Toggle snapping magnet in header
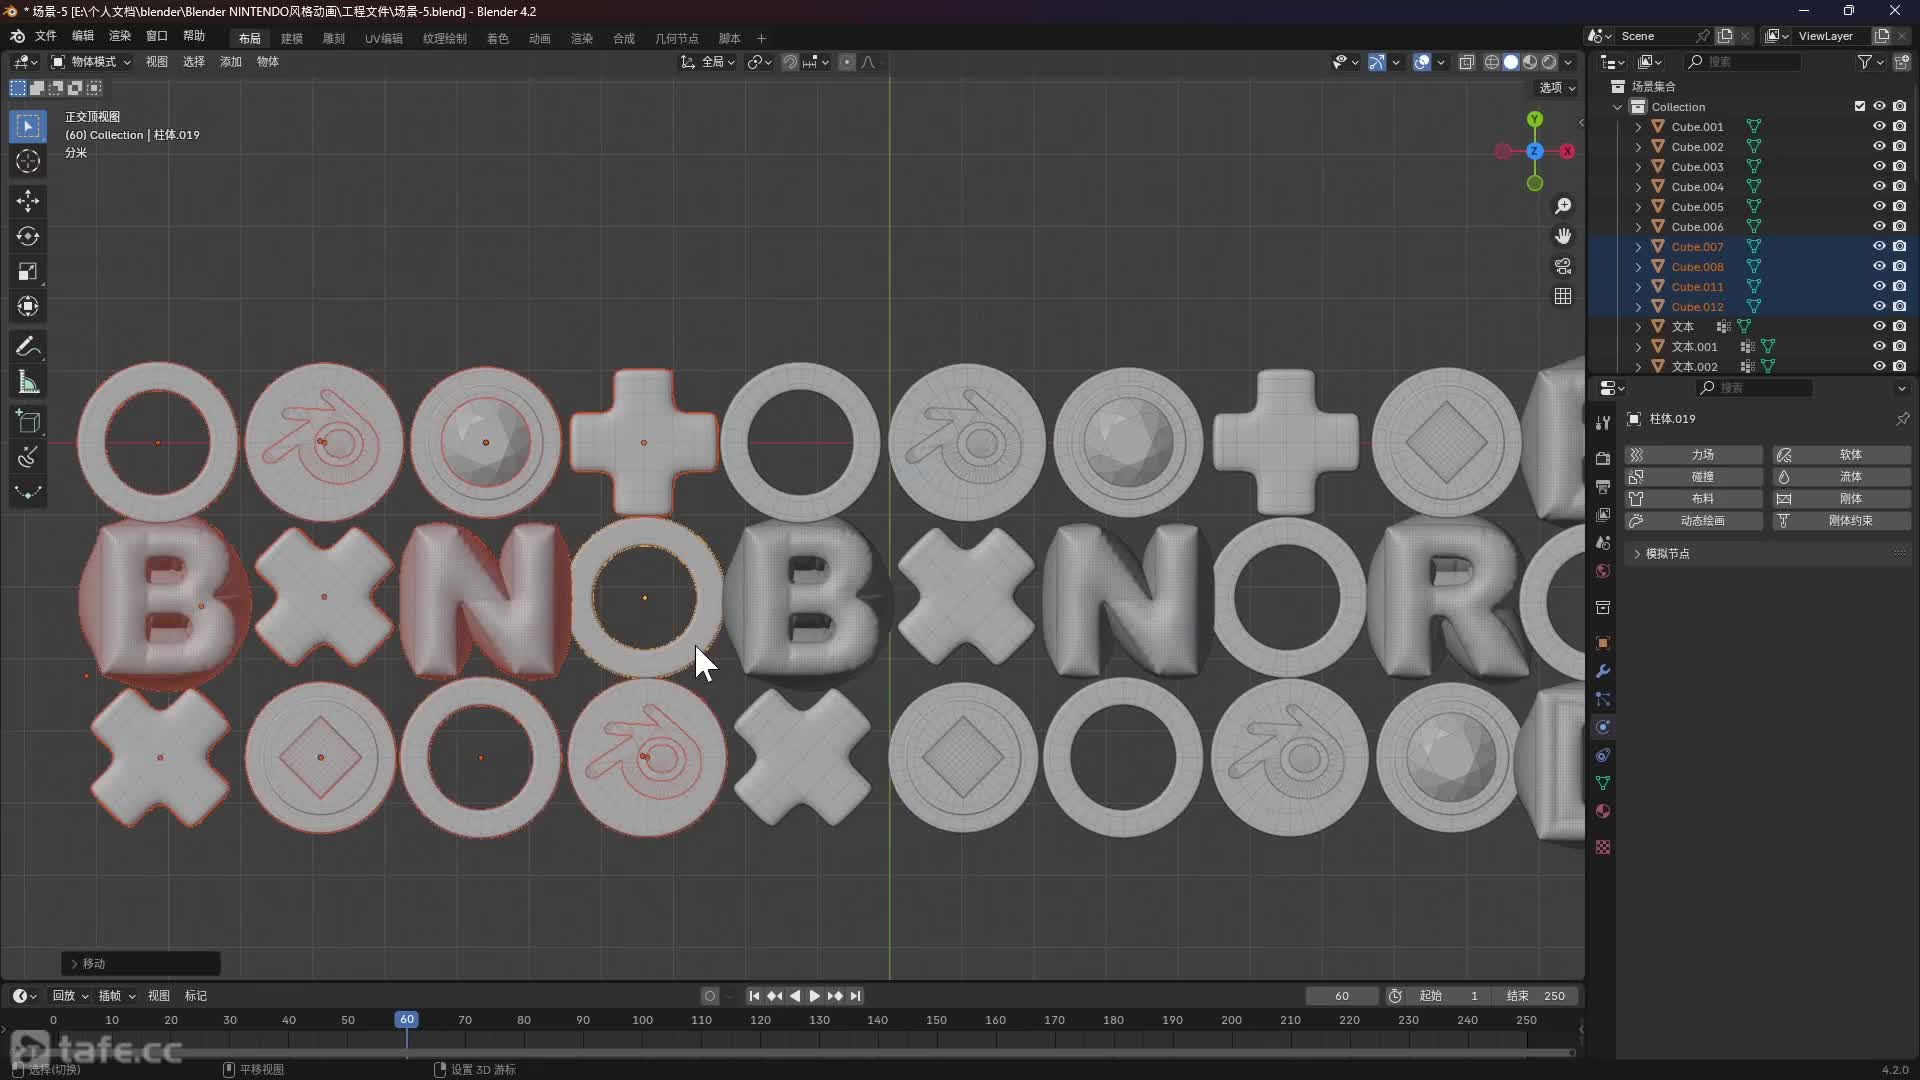Viewport: 1920px width, 1080px height. (x=790, y=62)
